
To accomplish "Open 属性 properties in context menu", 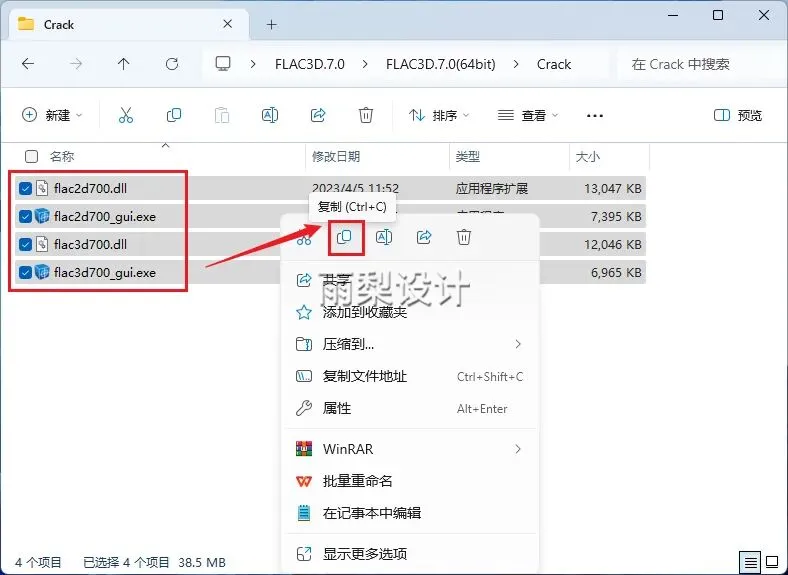I will [410, 409].
